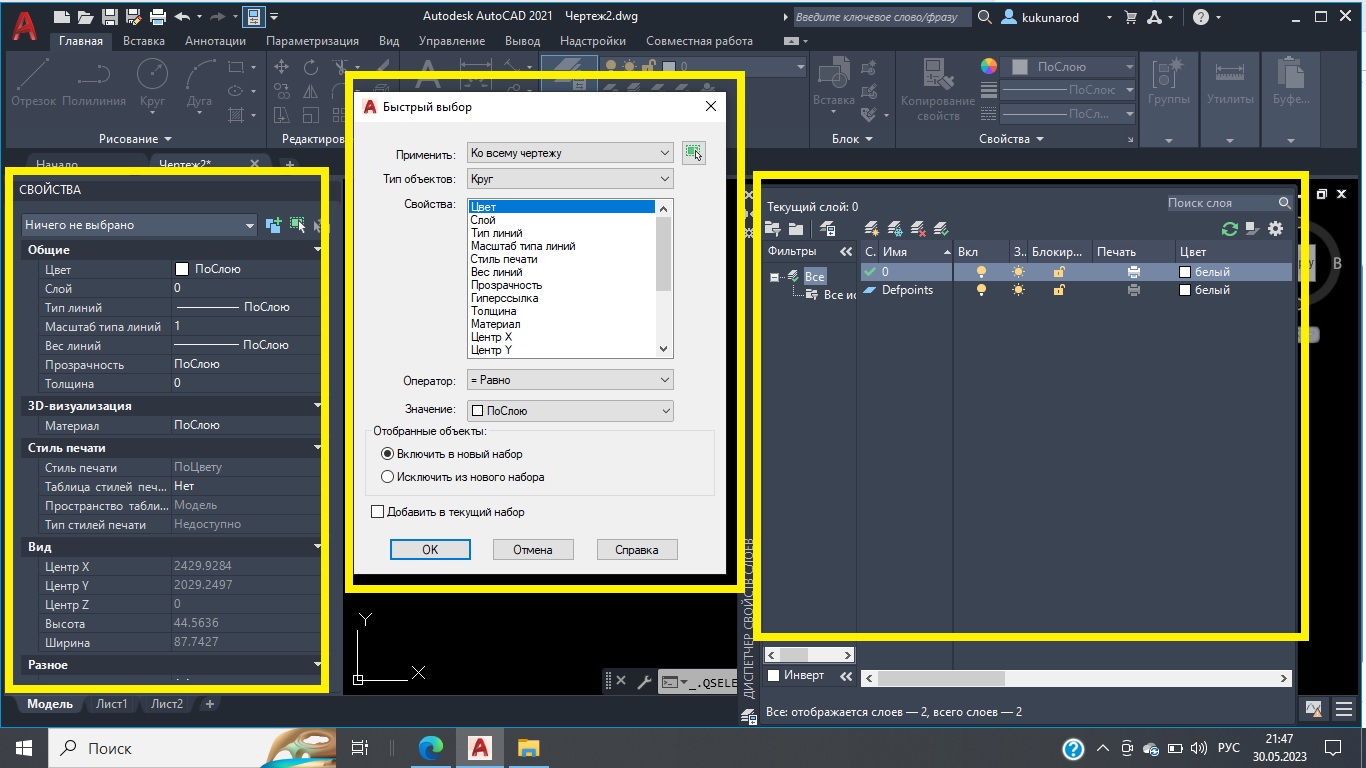This screenshot has height=768, width=1366.
Task: Click the Отмена button
Action: (533, 549)
